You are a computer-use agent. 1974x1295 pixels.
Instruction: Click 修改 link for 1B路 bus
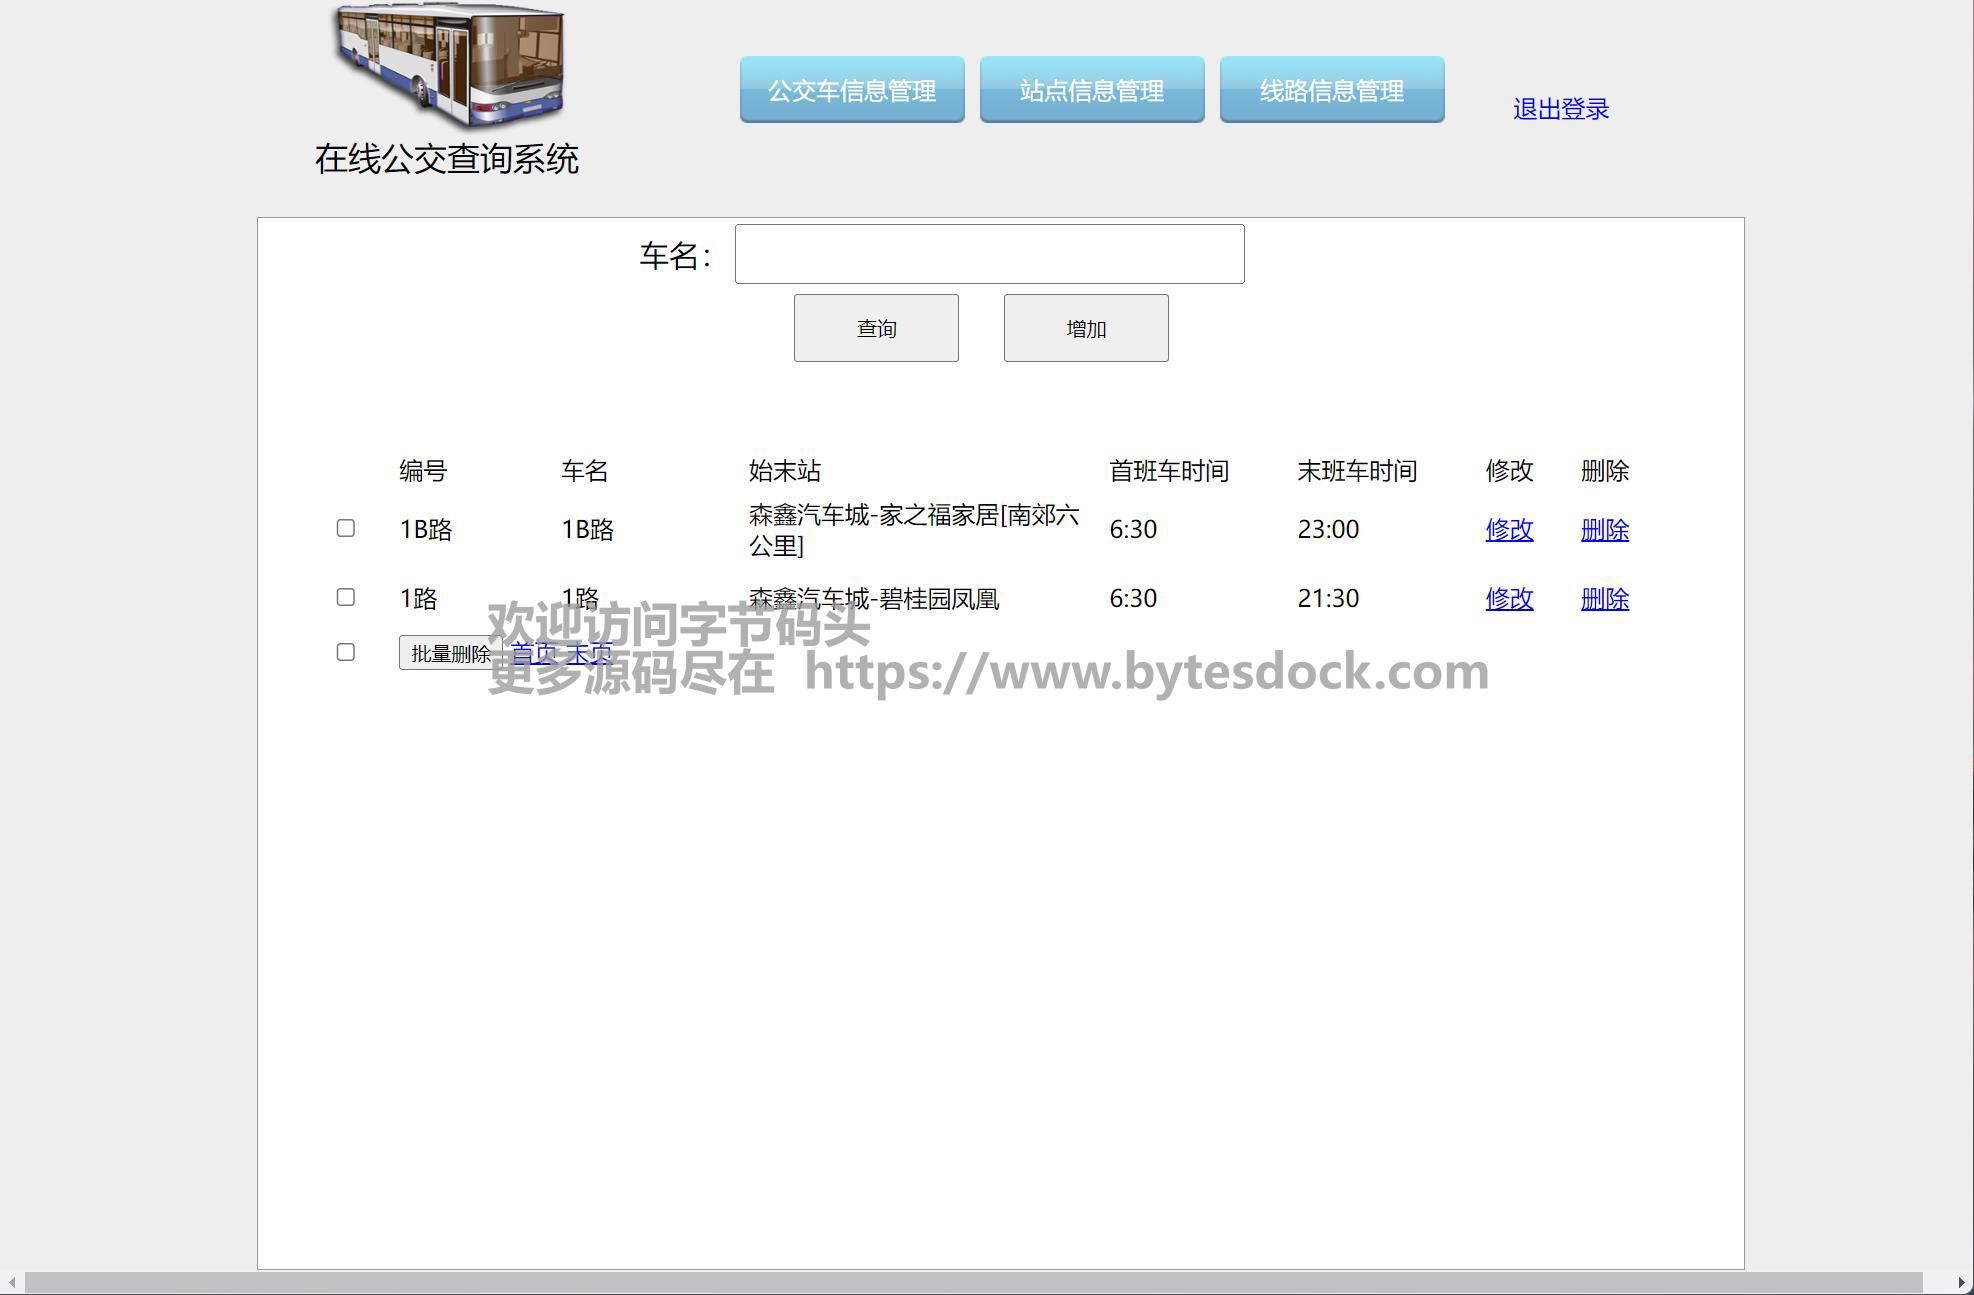(1509, 529)
